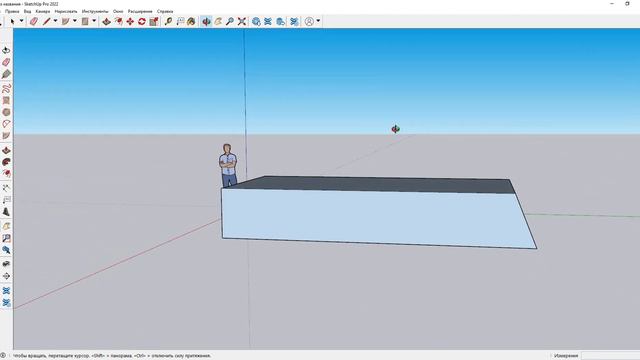The image size is (640, 360).
Task: Open Extension Manager from top toolbar
Action: coord(294,21)
